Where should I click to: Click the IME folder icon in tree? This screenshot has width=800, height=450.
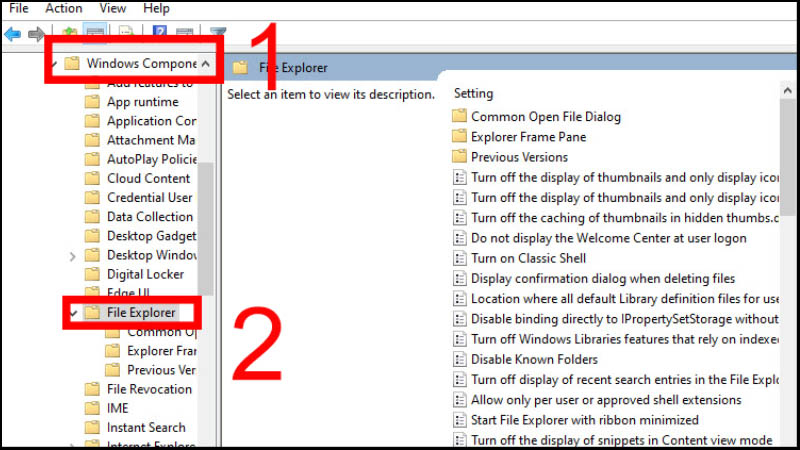point(92,409)
